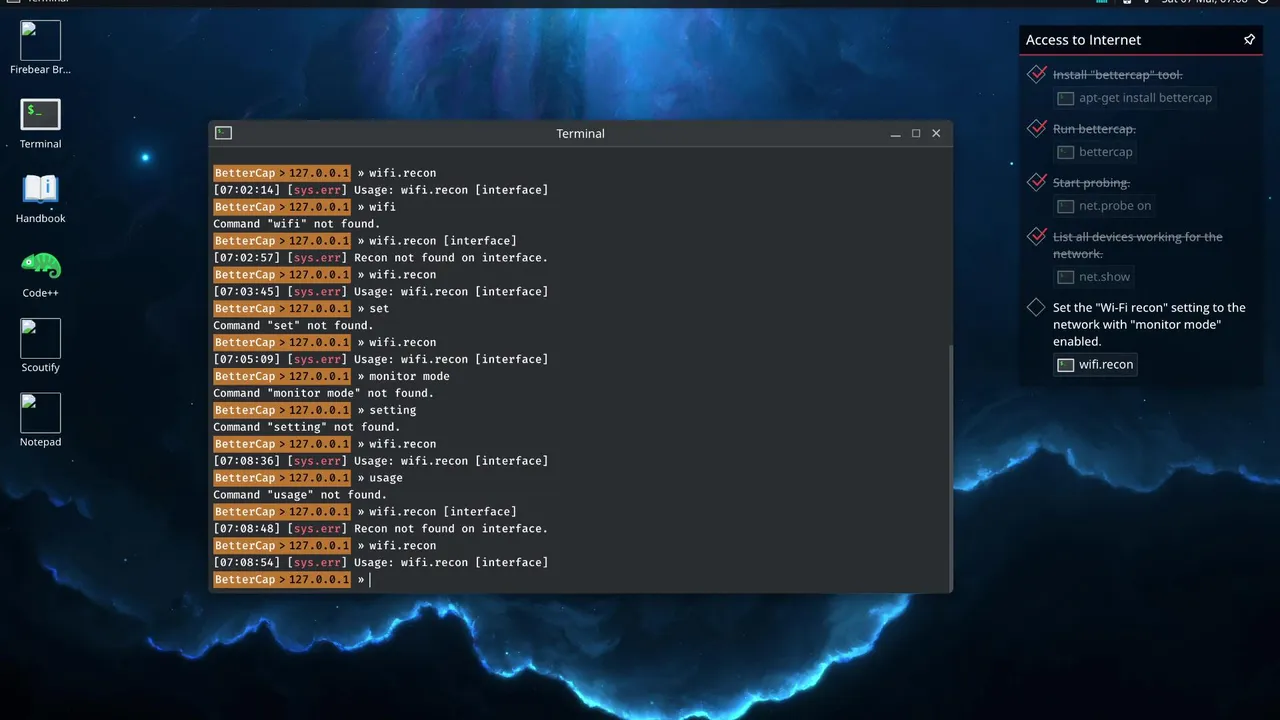Toggle the List all devices checkmark
Viewport: 1280px width, 720px height.
[x=1037, y=236]
